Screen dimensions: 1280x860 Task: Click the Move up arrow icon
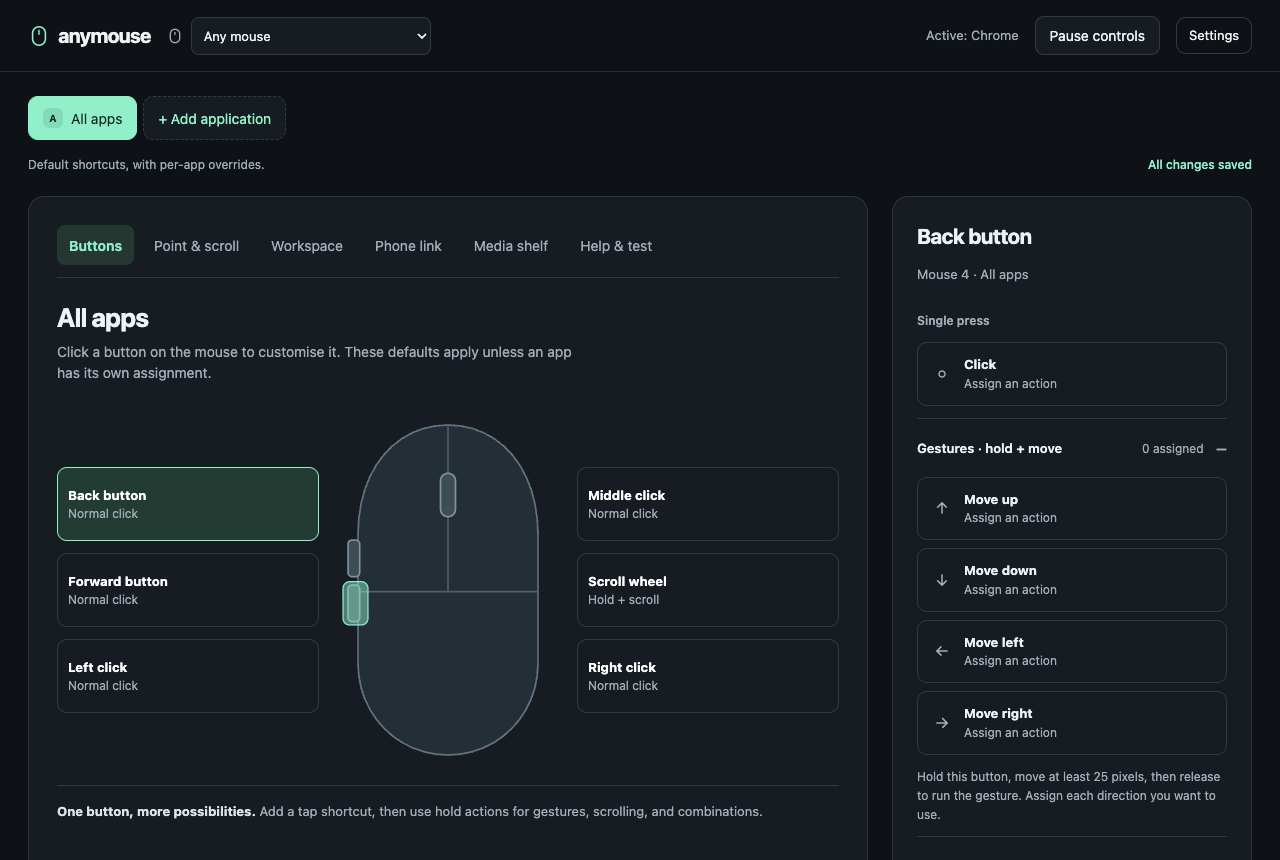coord(942,508)
